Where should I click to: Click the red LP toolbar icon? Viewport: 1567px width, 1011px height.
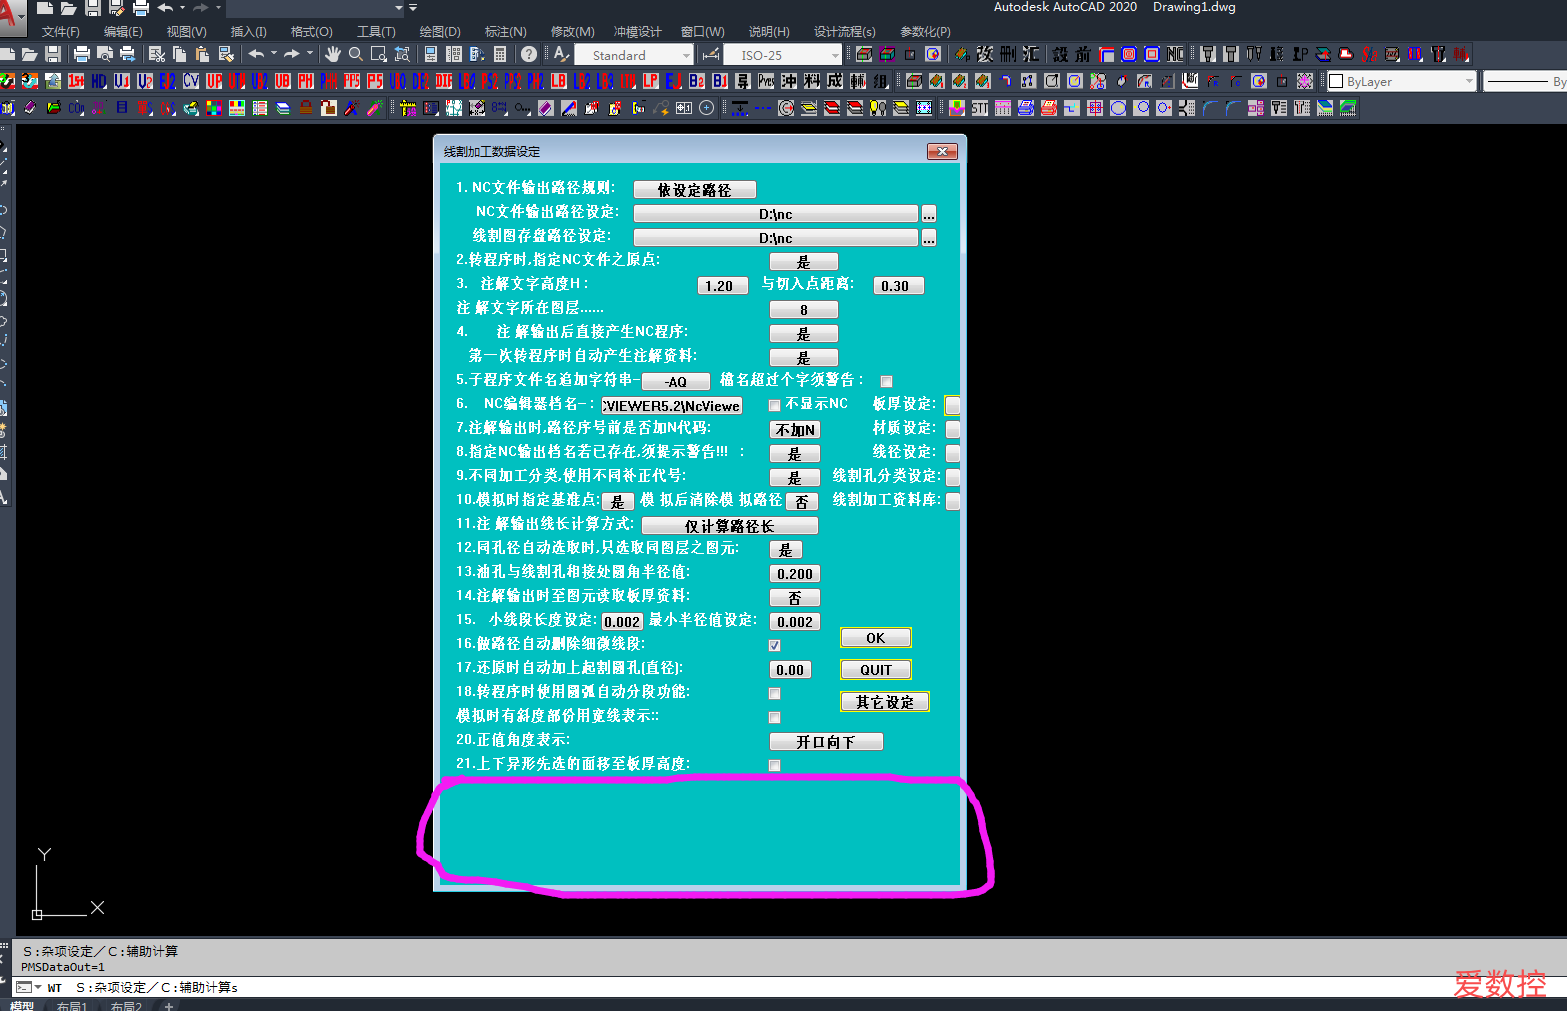651,81
